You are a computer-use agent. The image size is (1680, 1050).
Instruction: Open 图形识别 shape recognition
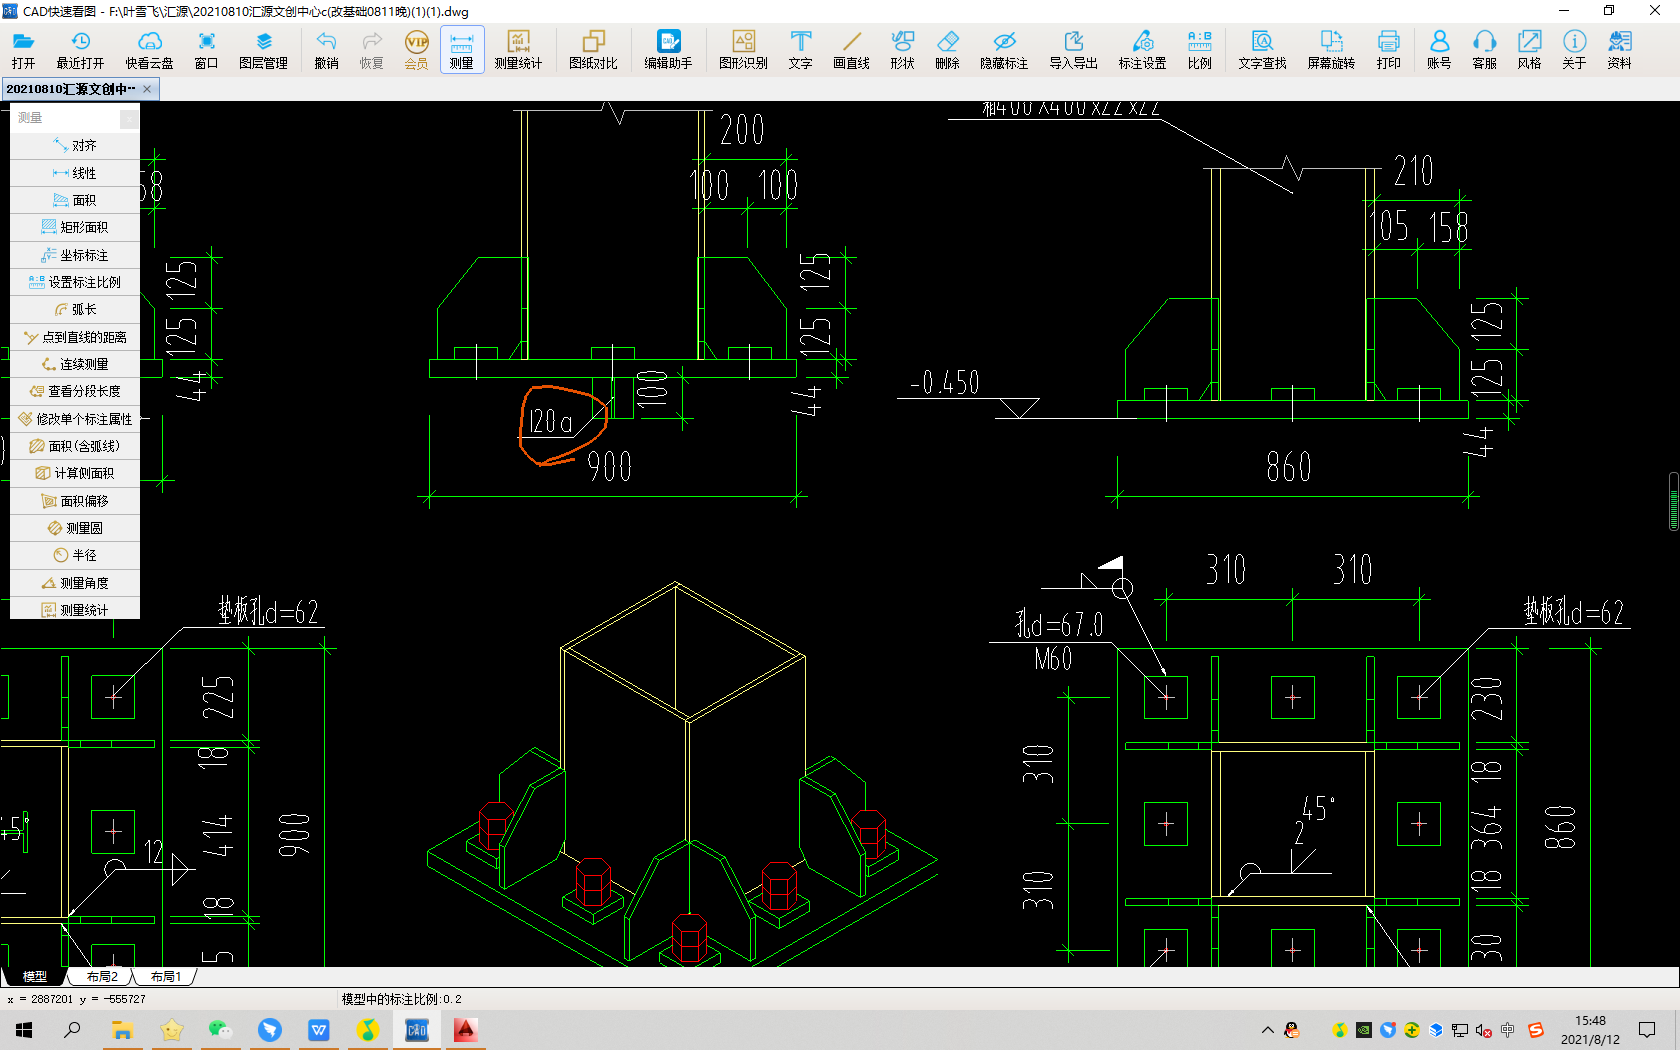pos(743,49)
